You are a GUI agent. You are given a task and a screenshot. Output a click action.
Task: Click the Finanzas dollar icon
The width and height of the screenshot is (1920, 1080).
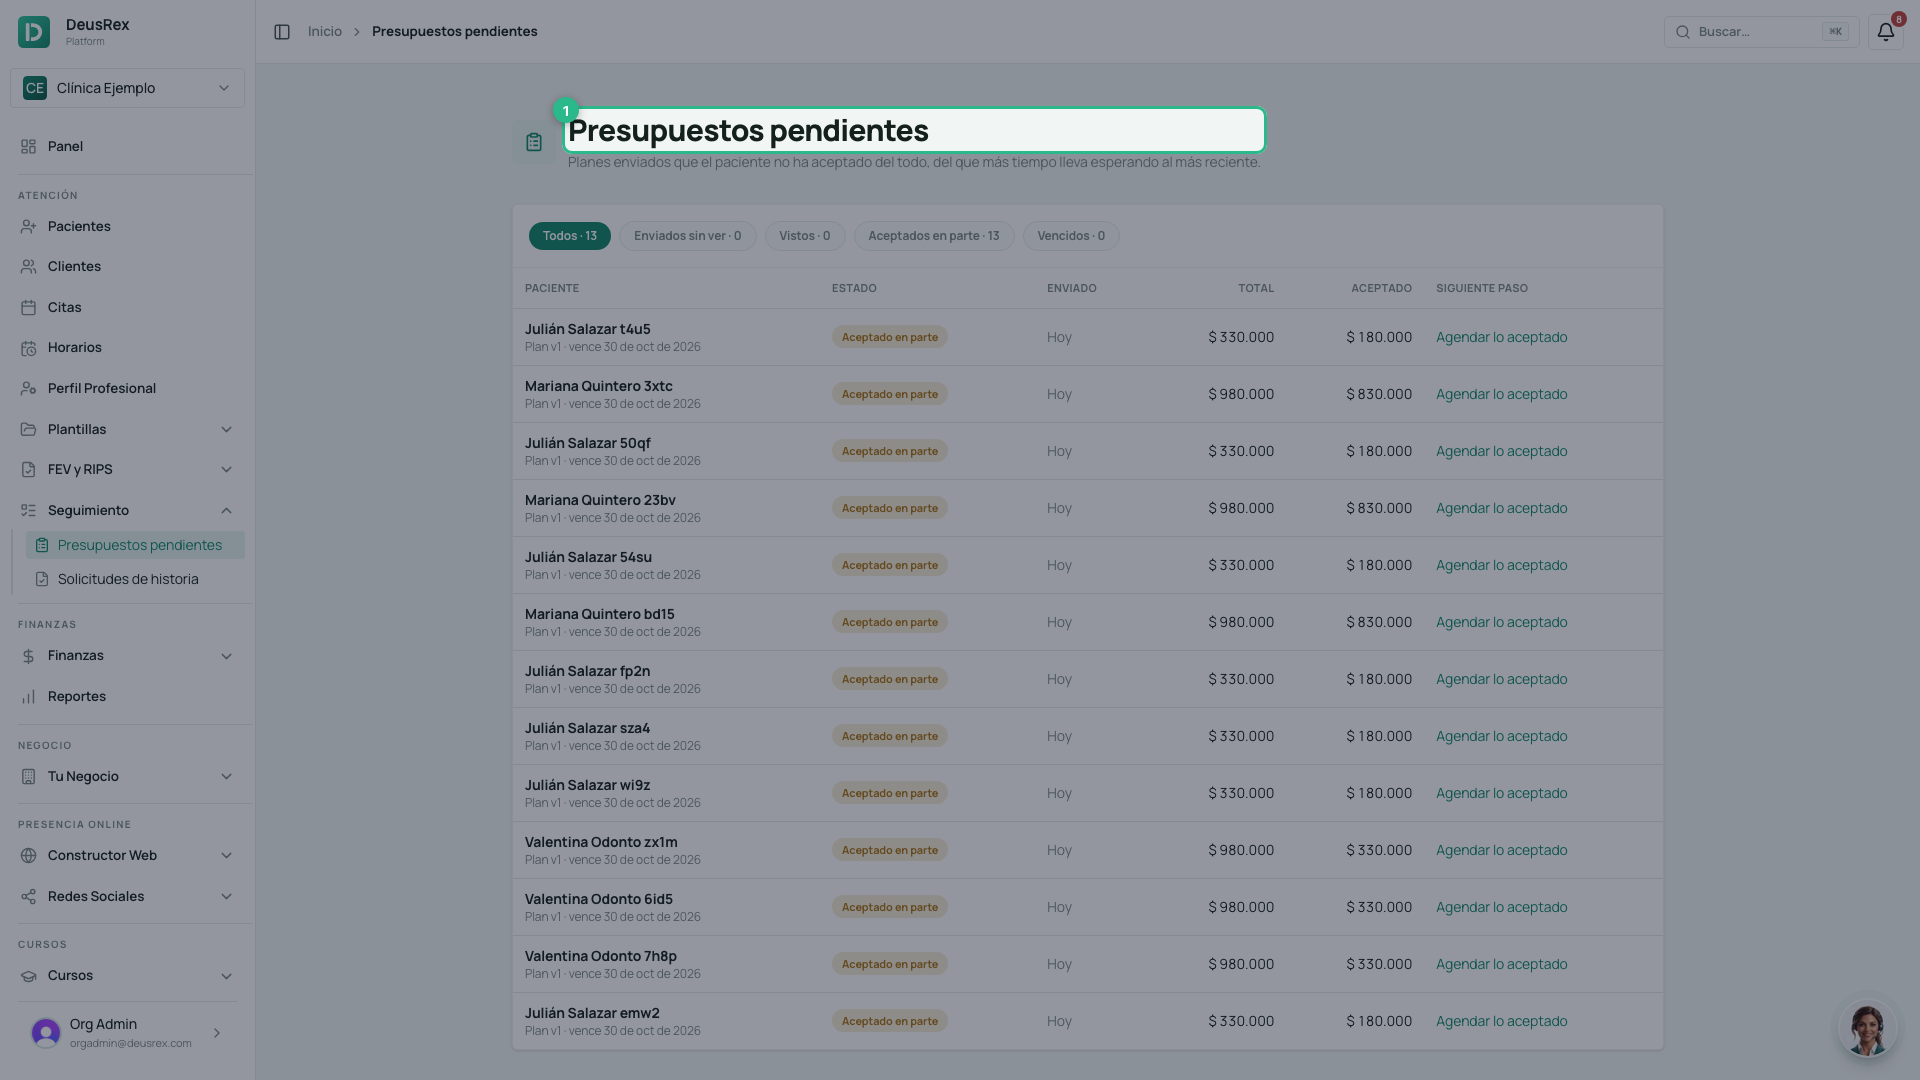point(28,656)
